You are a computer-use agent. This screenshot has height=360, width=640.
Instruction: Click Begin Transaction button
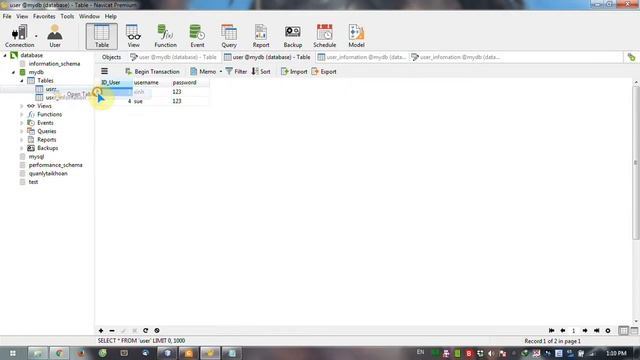coord(152,72)
